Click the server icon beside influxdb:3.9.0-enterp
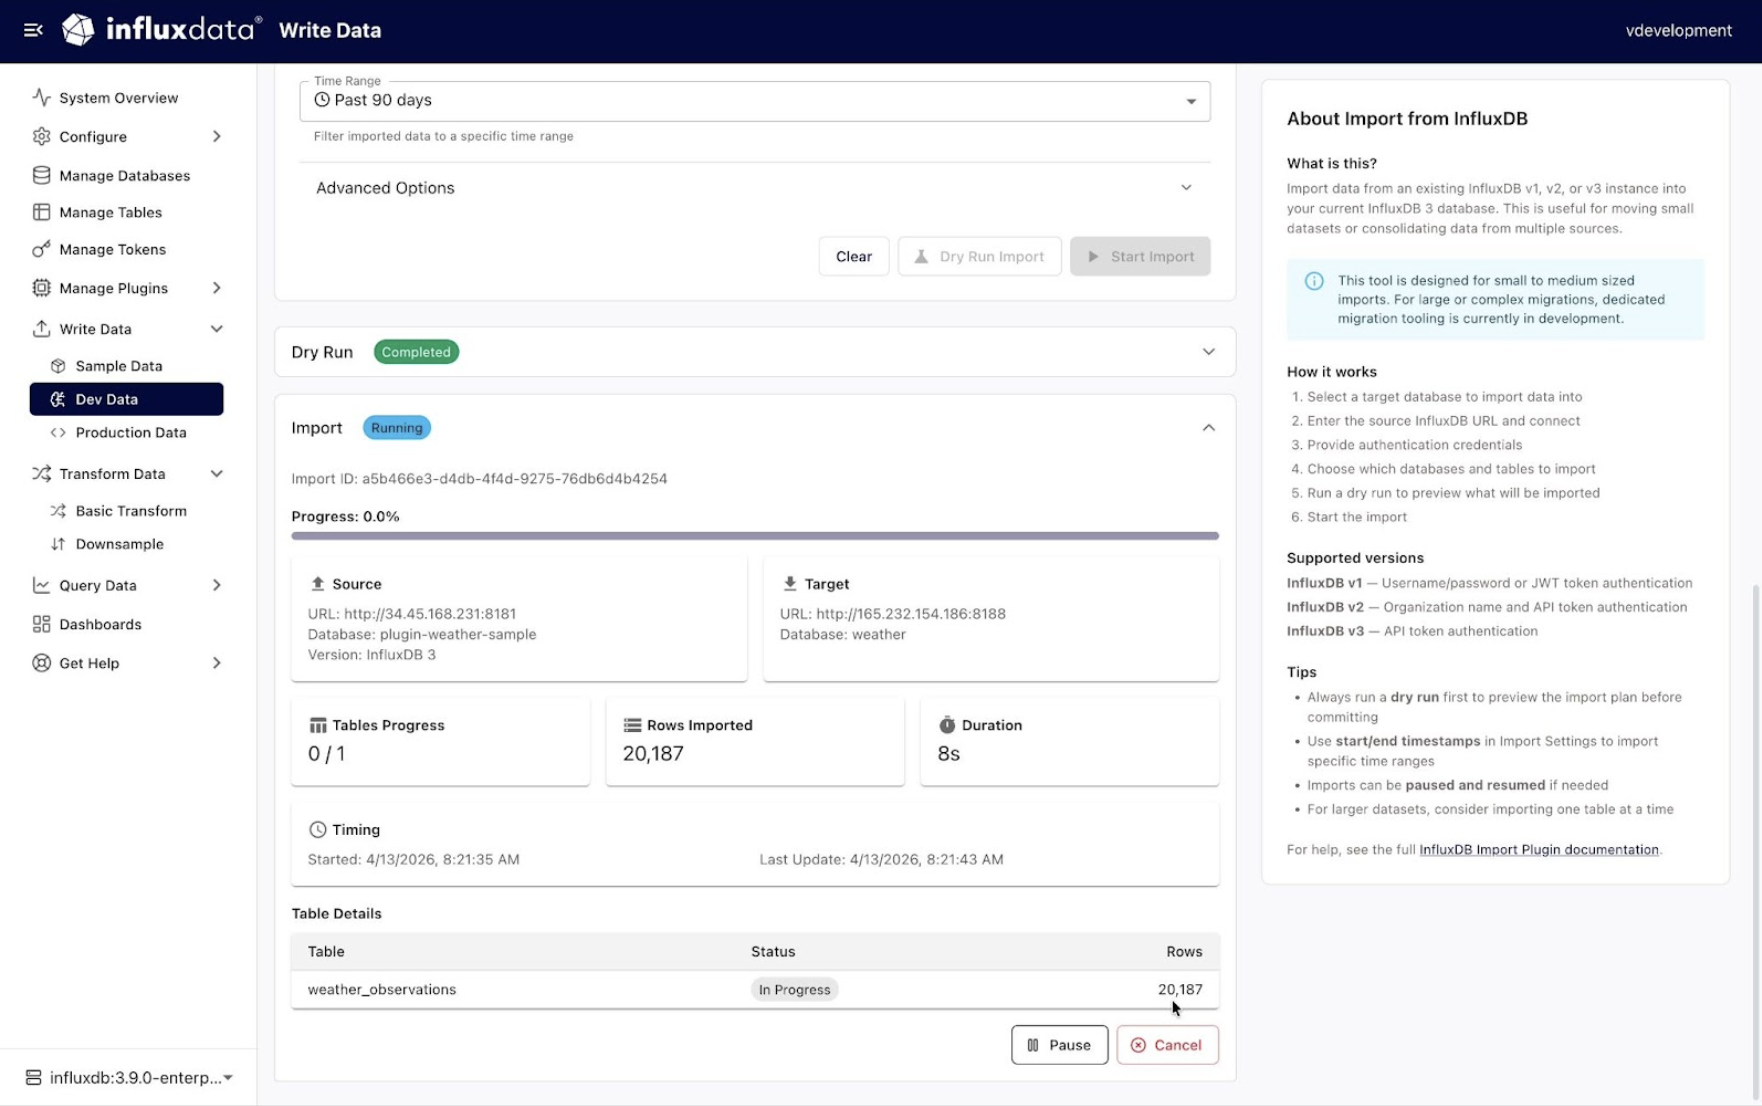This screenshot has height=1106, width=1762. [x=33, y=1077]
